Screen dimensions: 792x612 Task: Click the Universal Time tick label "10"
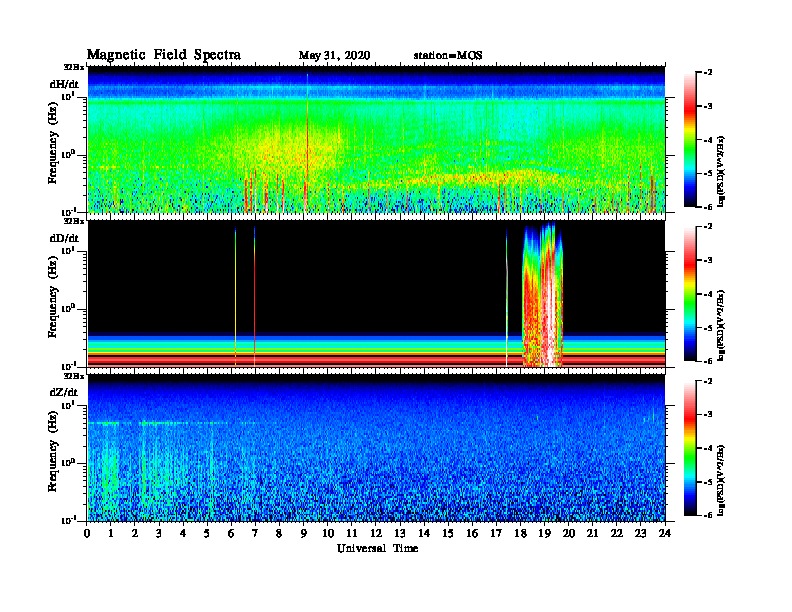pos(328,534)
